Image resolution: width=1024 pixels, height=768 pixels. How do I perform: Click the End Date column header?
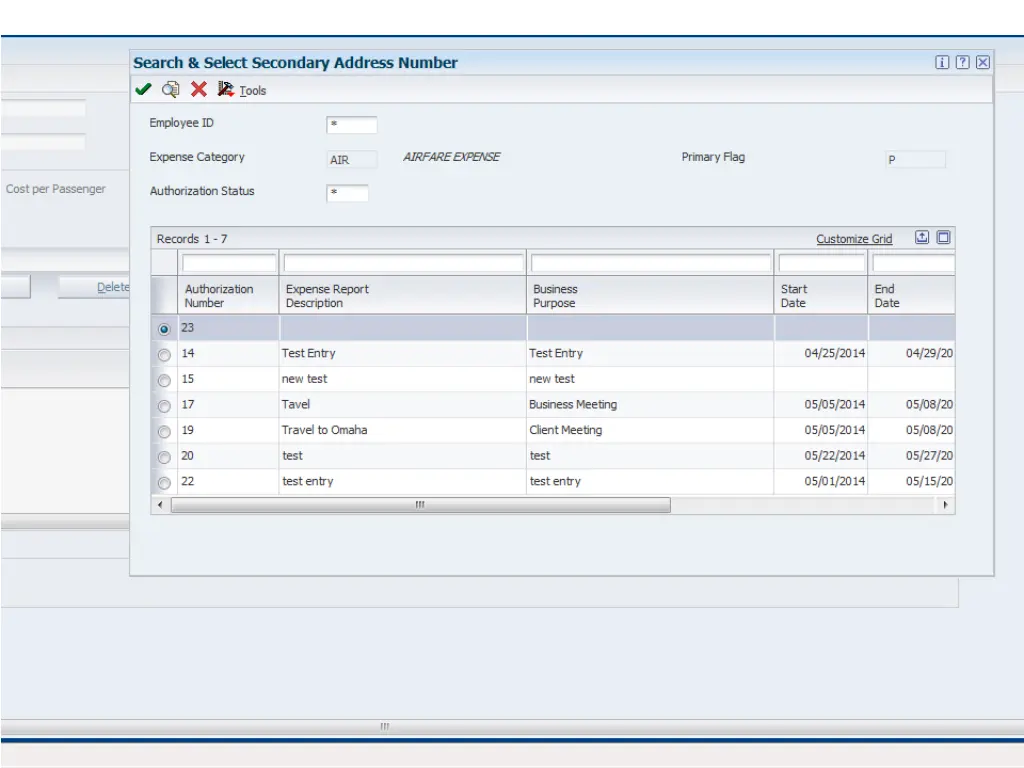(x=912, y=295)
